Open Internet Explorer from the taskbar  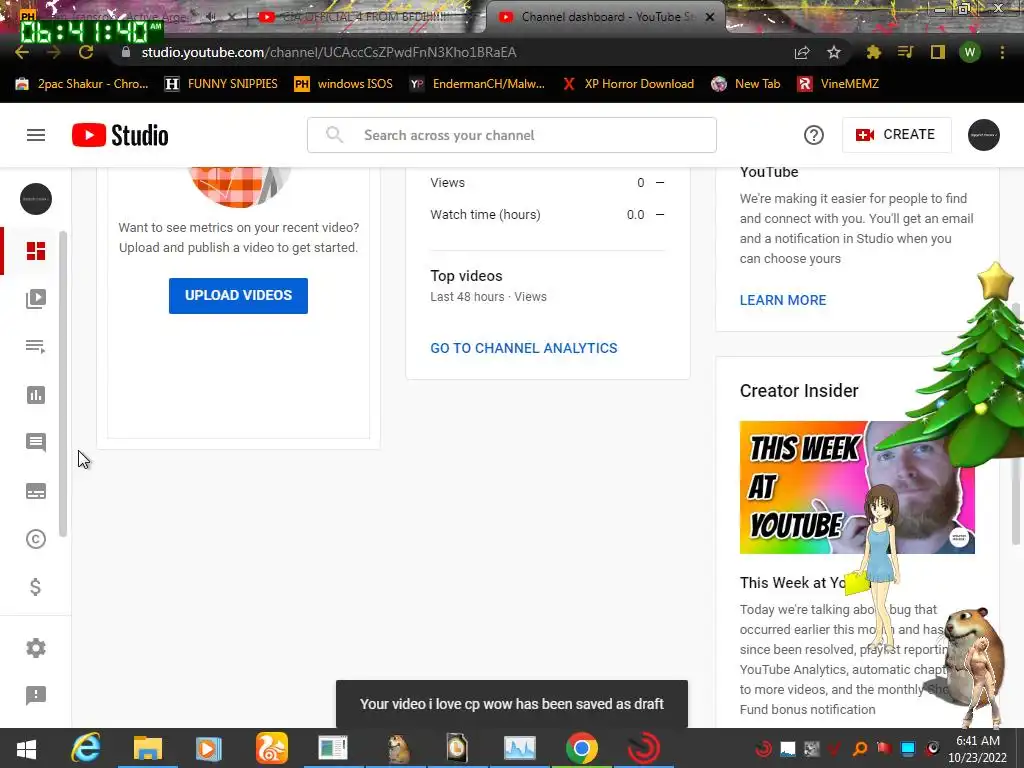[x=86, y=748]
